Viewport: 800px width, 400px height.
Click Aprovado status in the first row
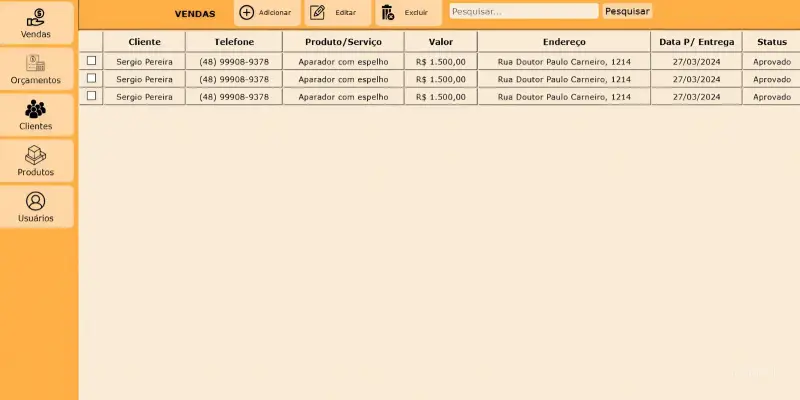(x=771, y=62)
